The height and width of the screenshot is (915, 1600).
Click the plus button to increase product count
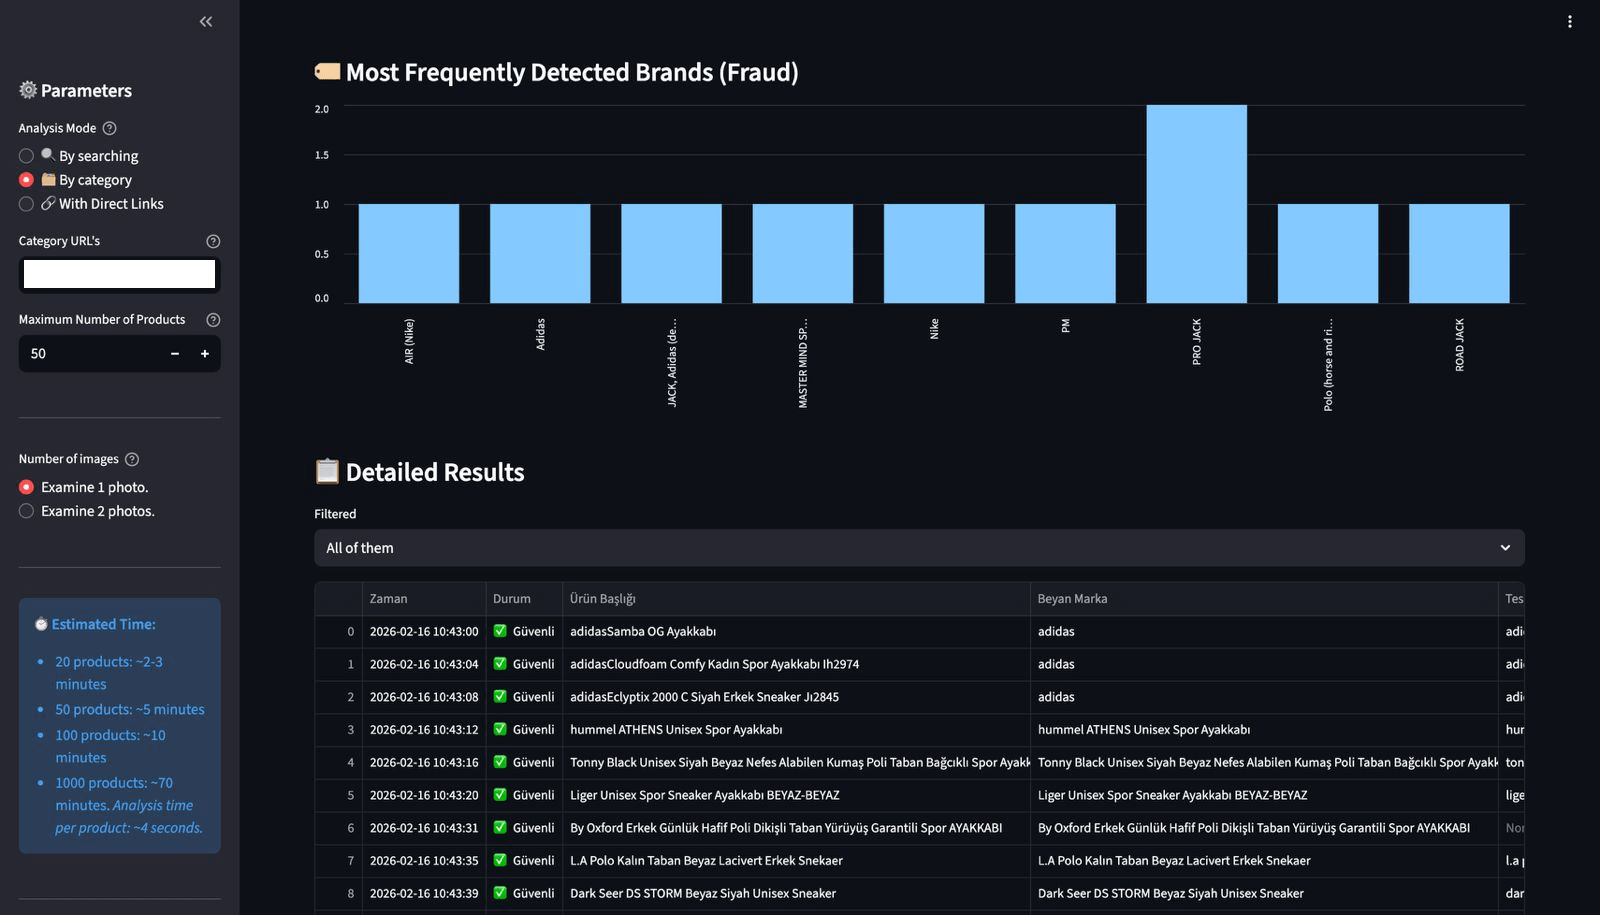click(204, 353)
